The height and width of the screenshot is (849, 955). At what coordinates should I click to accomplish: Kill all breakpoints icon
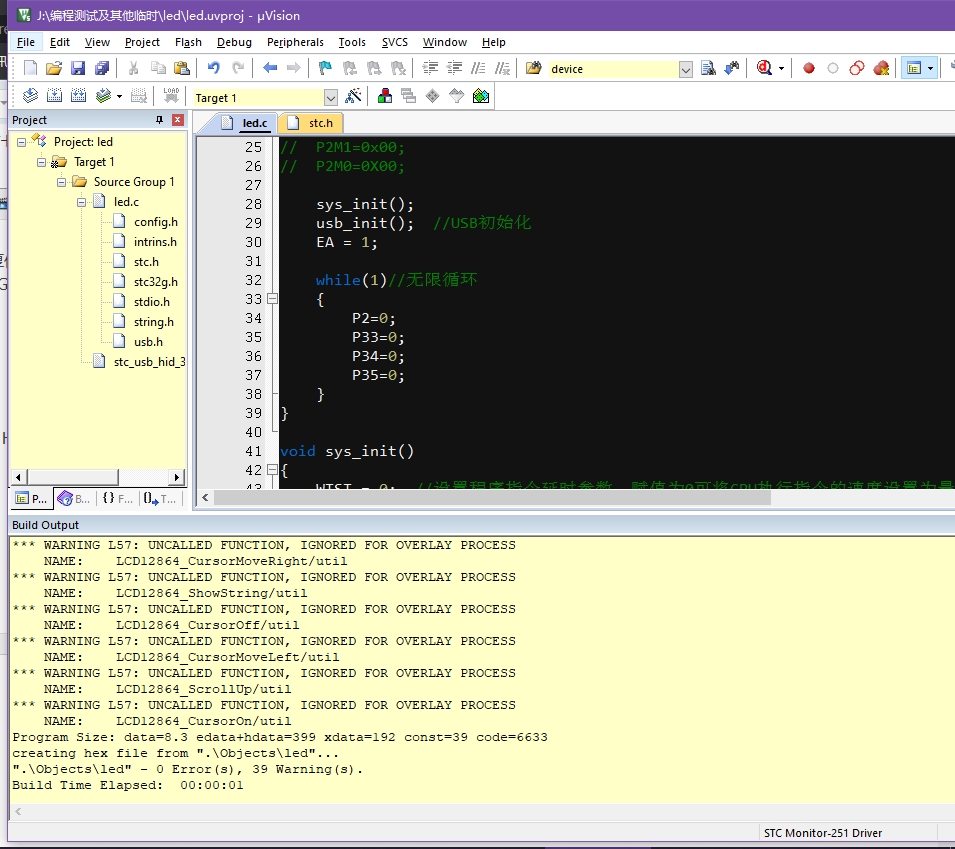(x=881, y=68)
